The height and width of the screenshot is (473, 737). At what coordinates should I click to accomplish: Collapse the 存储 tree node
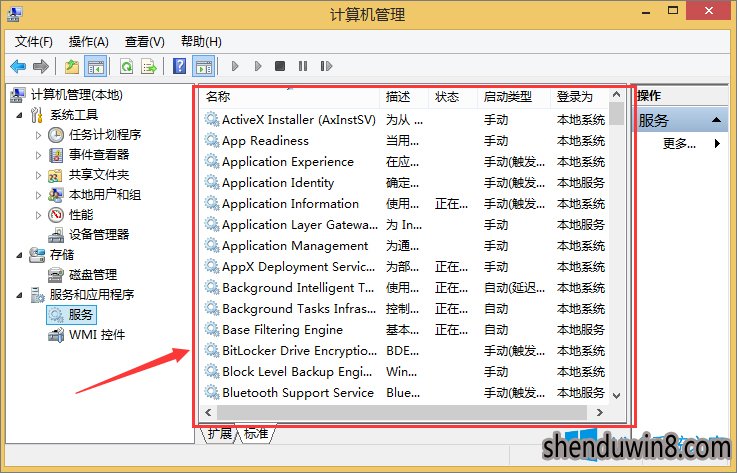tap(20, 255)
